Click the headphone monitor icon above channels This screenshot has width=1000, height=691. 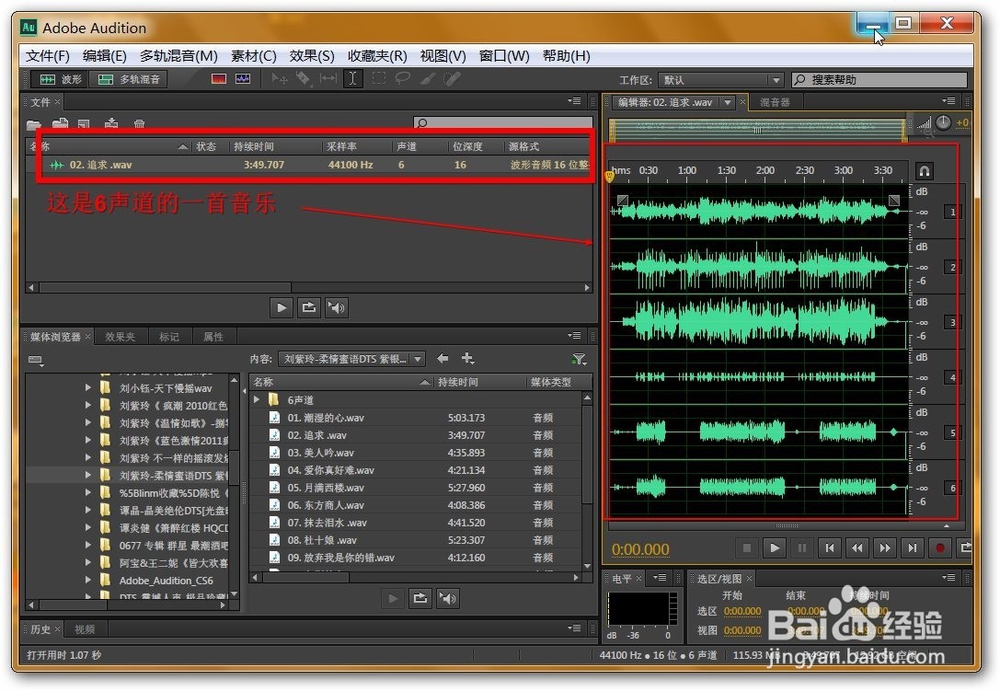(924, 171)
